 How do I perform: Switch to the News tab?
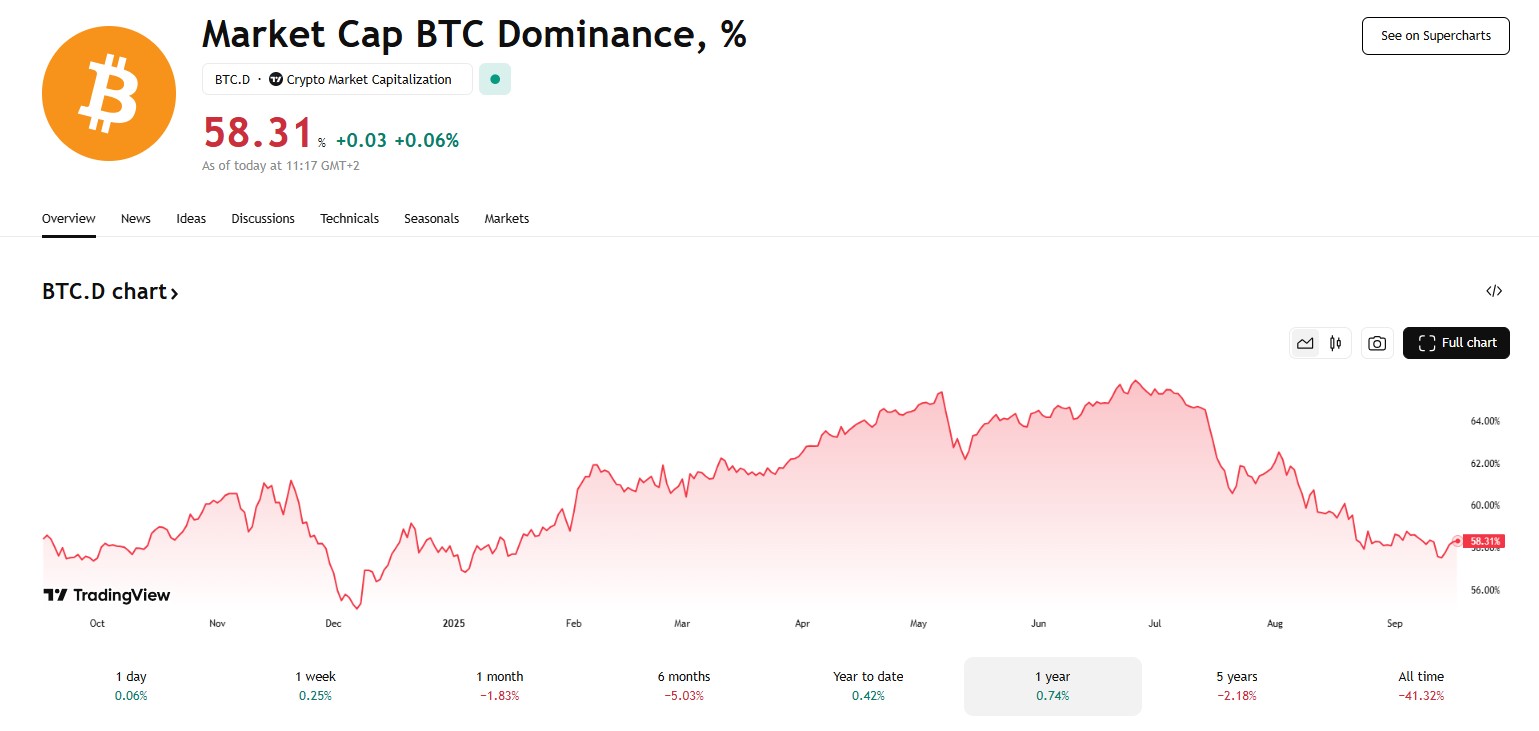(136, 218)
